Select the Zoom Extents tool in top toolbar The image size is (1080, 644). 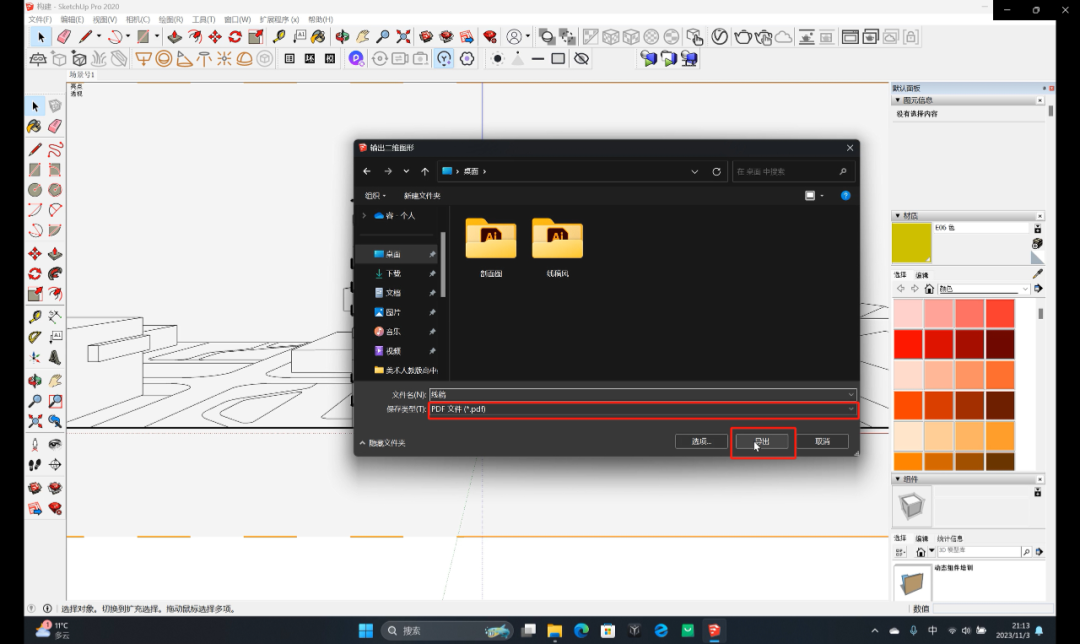point(403,37)
